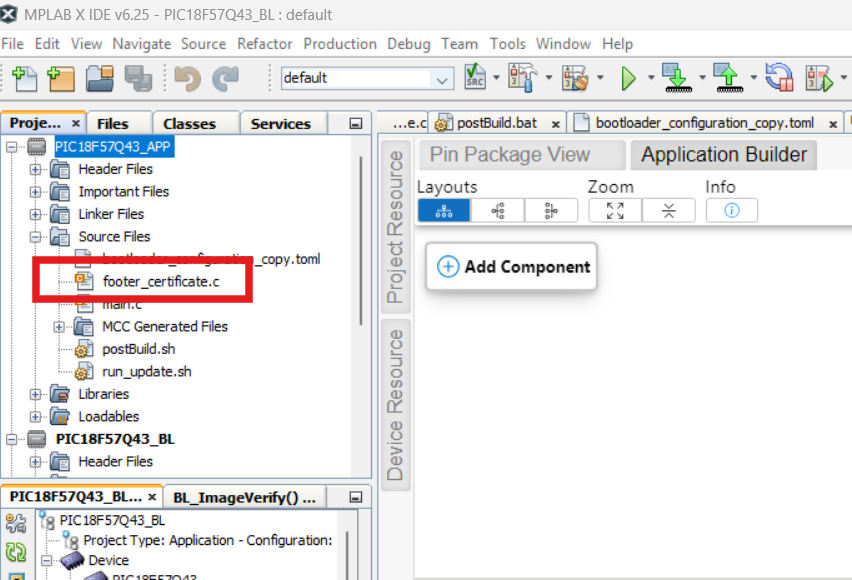The width and height of the screenshot is (852, 580).
Task: Click the Add Component button
Action: 512,267
